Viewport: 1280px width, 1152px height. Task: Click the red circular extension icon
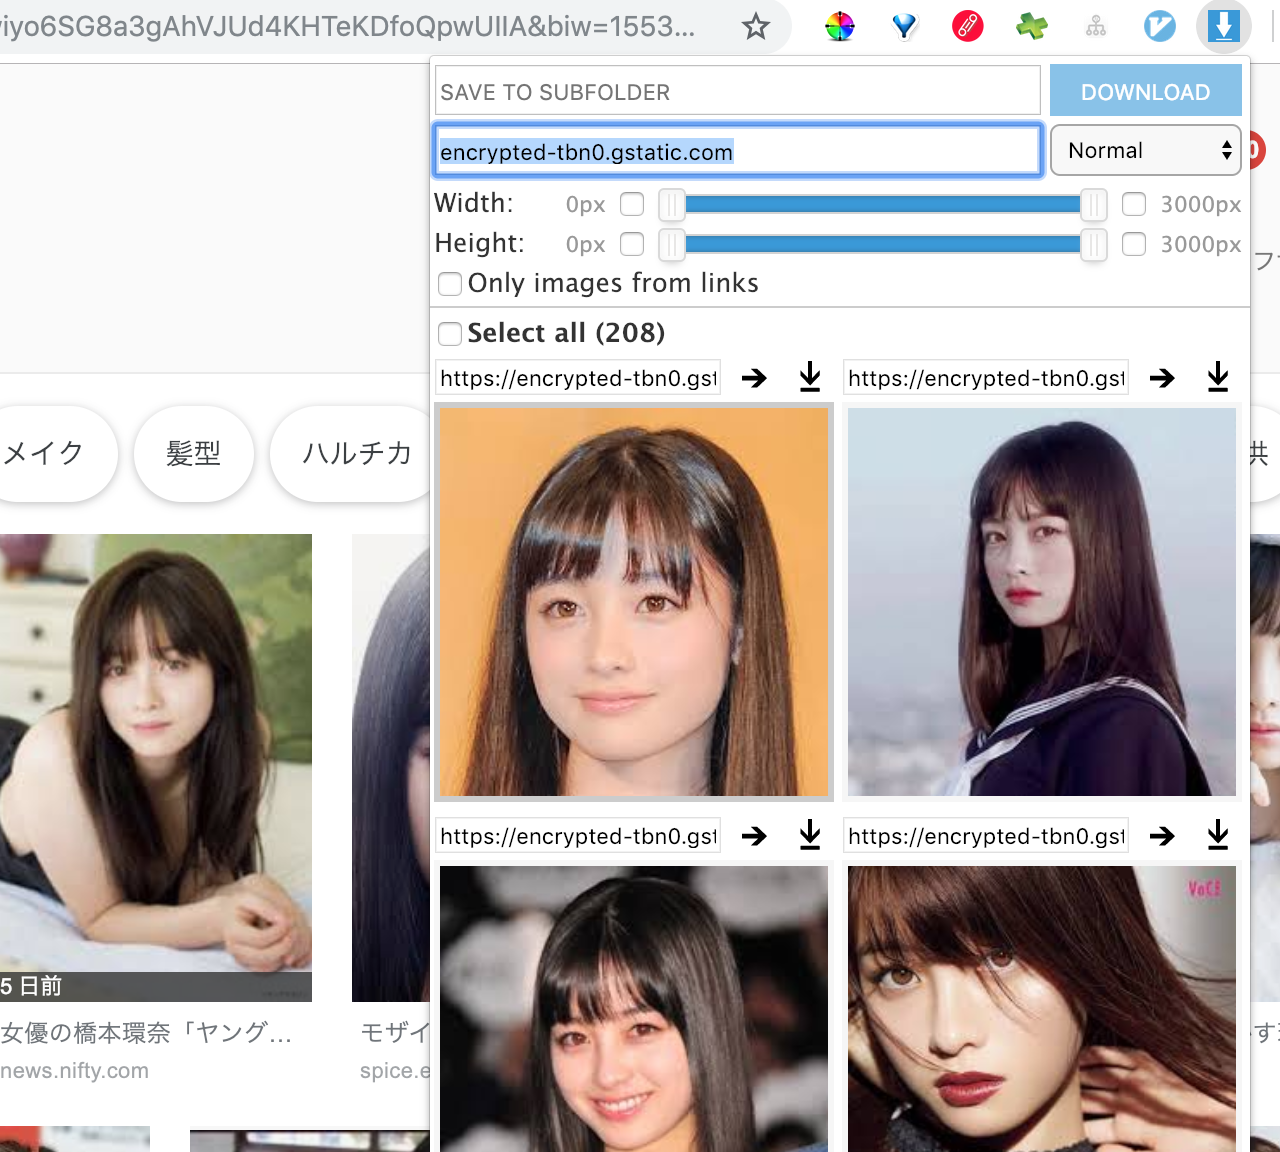click(x=967, y=27)
